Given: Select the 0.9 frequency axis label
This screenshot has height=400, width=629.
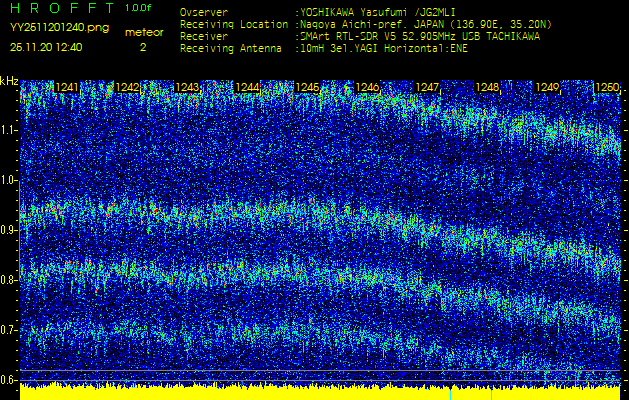Looking at the screenshot, I should click(10, 230).
